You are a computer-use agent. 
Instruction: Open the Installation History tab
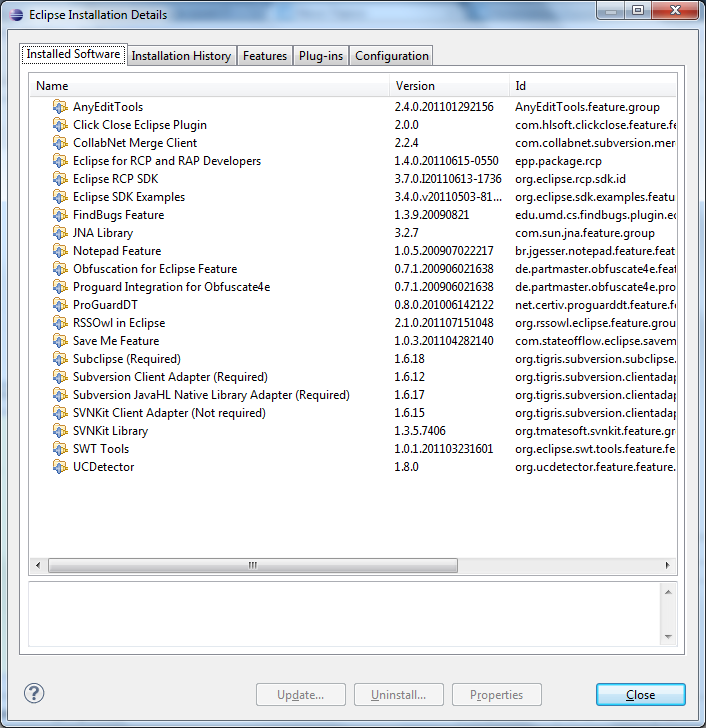pyautogui.click(x=181, y=56)
